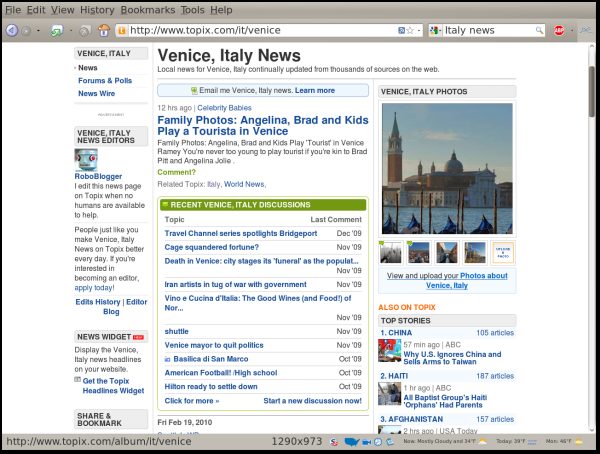Click the 'Learn more' email news link

click(x=315, y=91)
